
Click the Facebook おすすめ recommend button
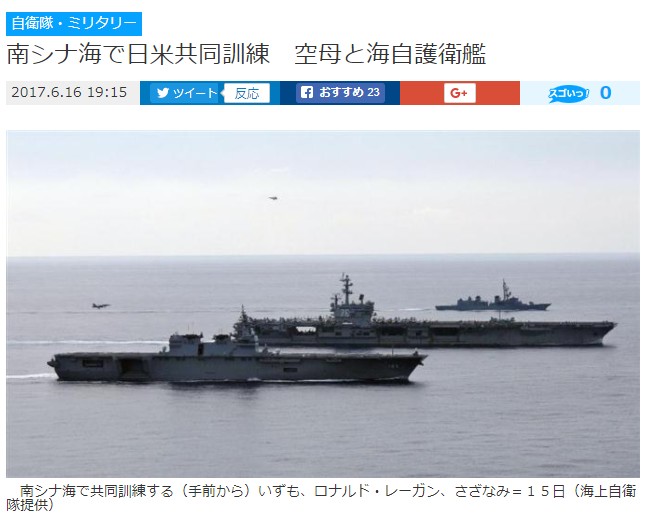coord(341,93)
